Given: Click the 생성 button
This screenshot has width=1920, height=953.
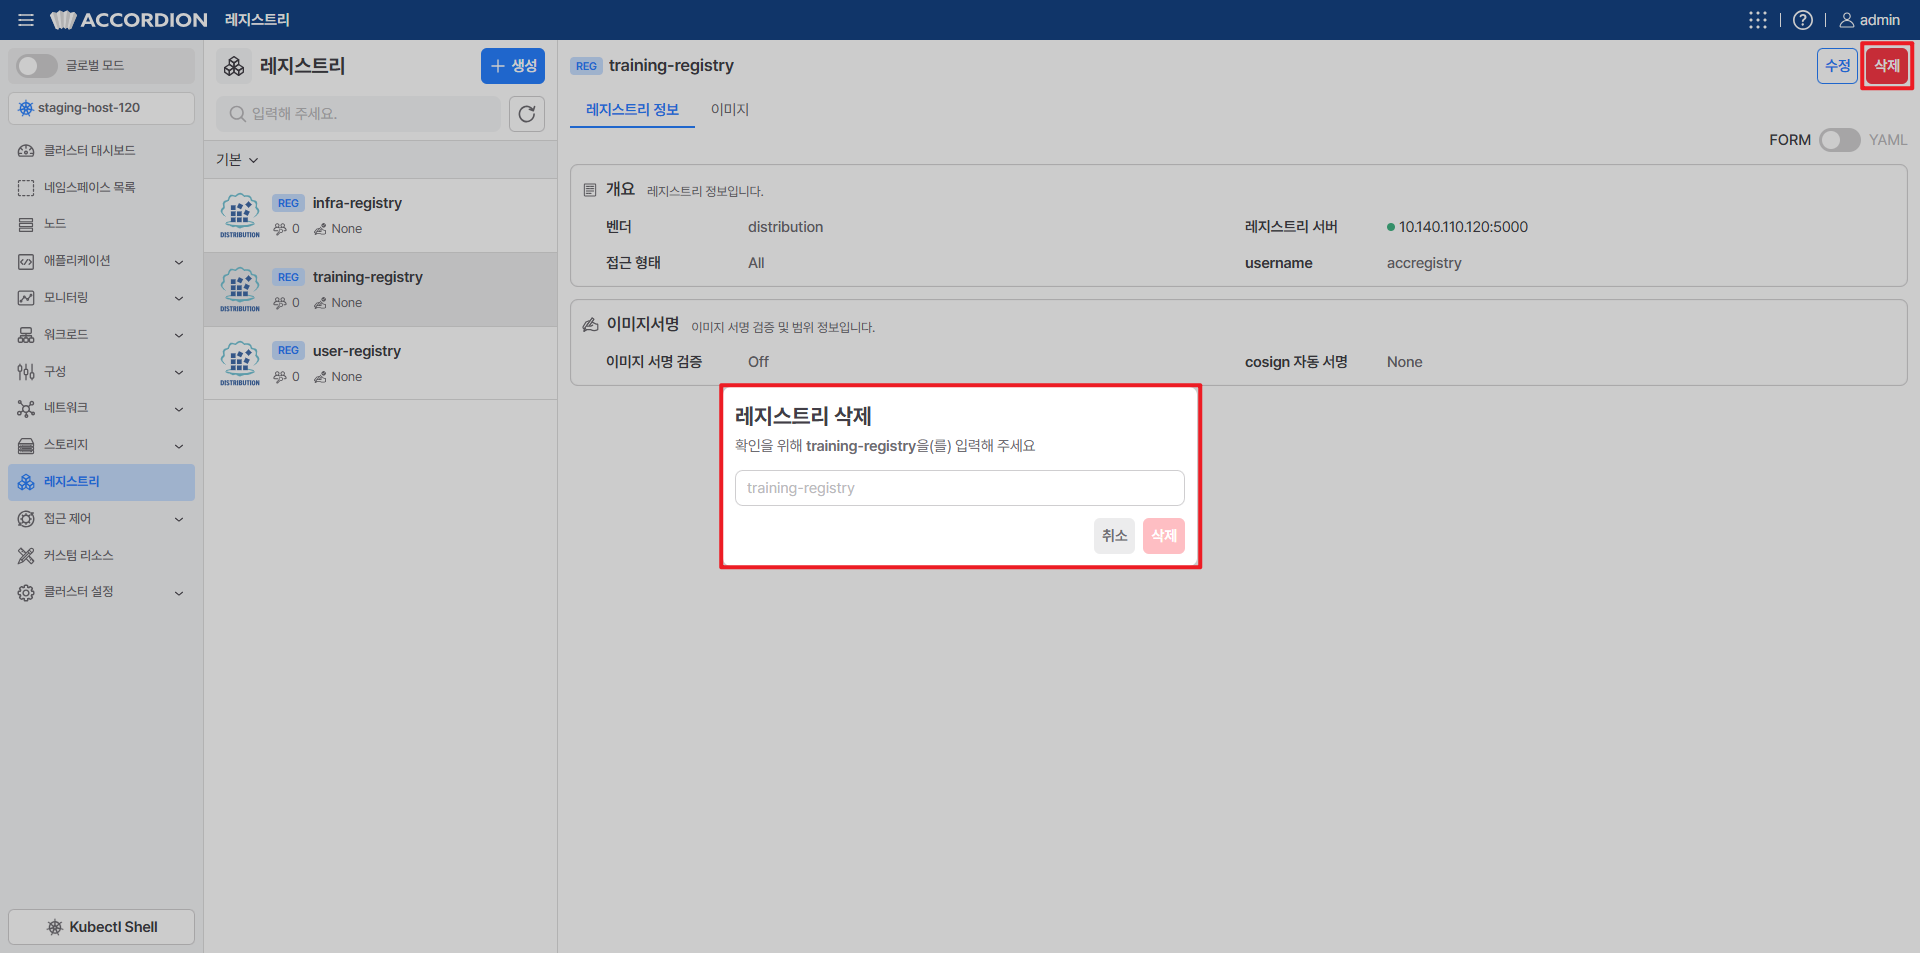Looking at the screenshot, I should click(513, 66).
